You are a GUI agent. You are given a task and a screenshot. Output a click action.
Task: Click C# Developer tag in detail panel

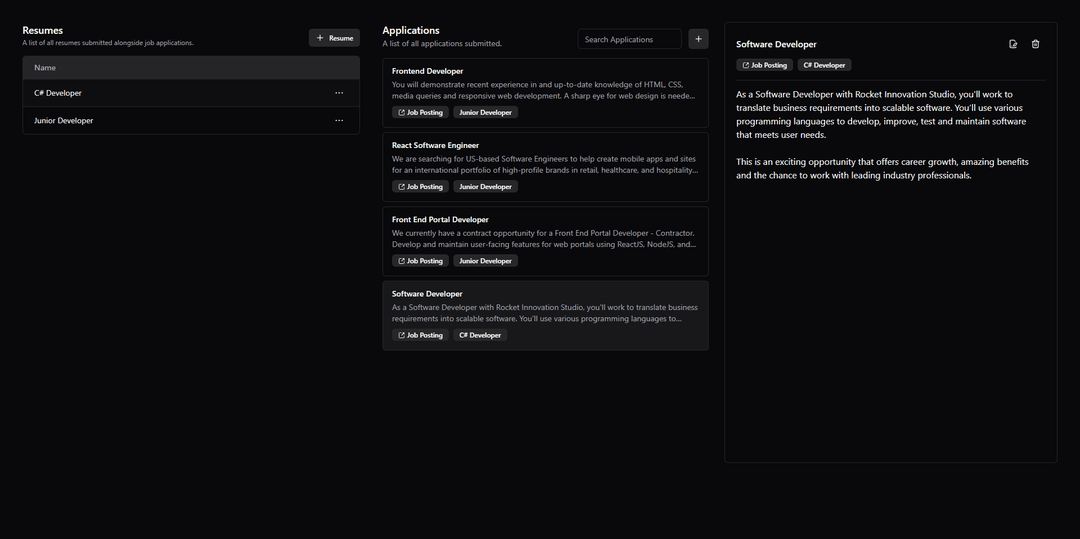click(824, 65)
